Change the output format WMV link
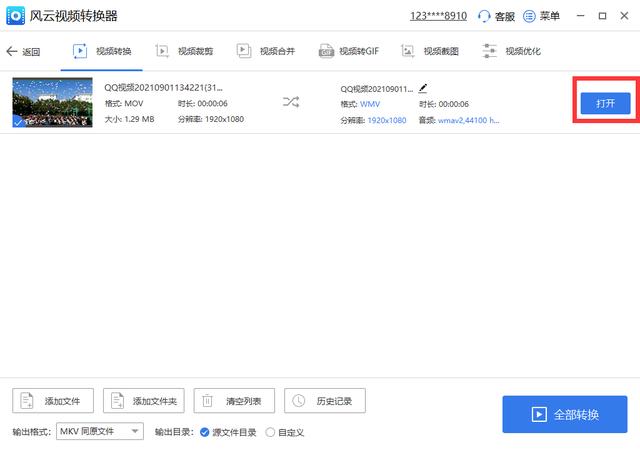640x450 pixels. (x=370, y=104)
